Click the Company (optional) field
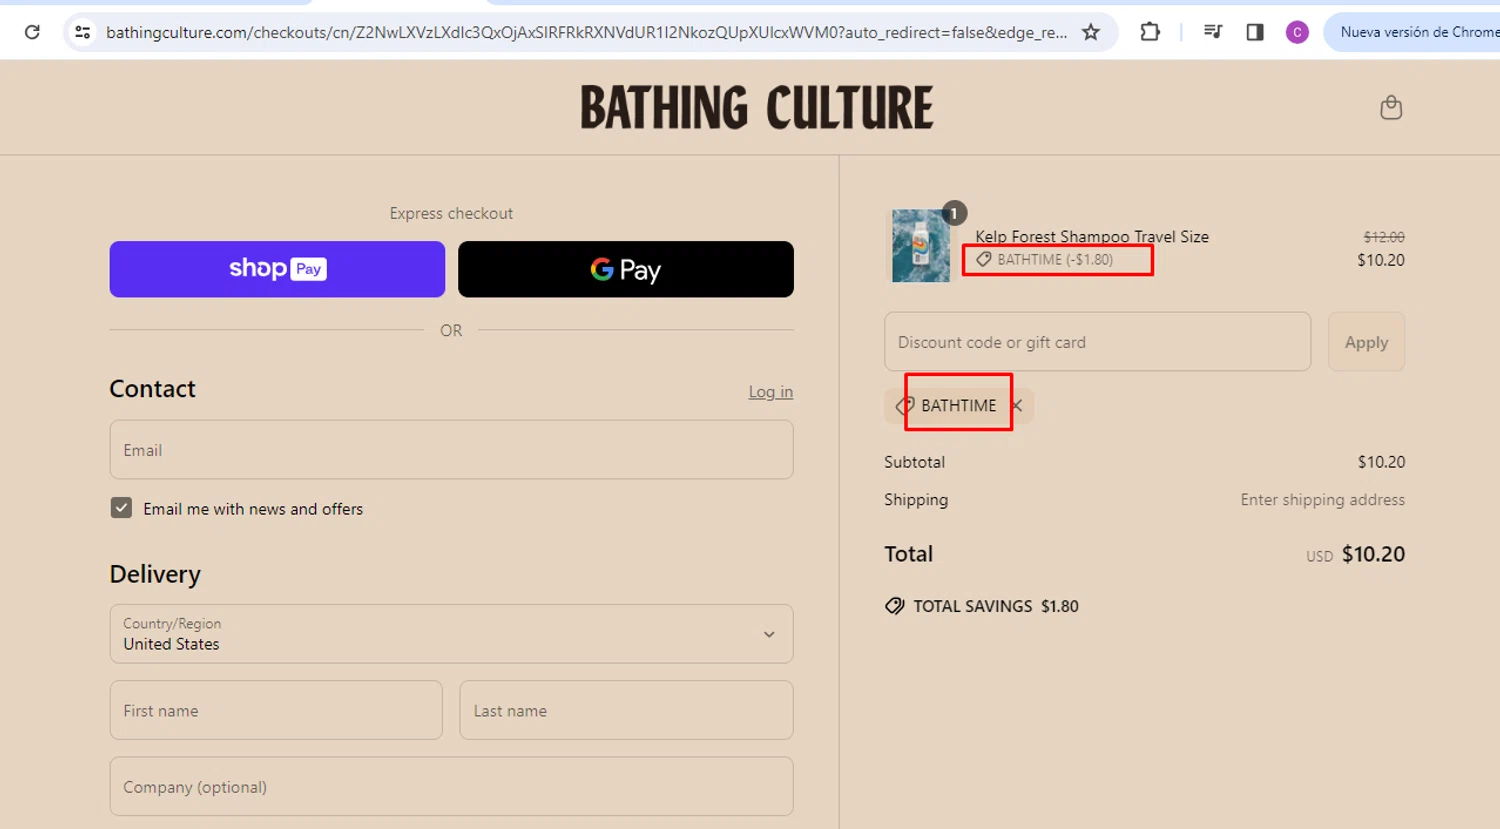The width and height of the screenshot is (1500, 829). [x=451, y=787]
